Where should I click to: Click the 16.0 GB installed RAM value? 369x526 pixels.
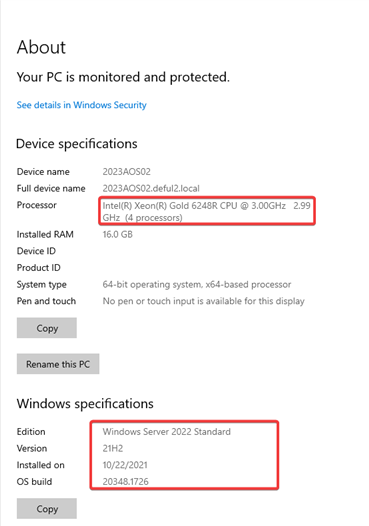[117, 234]
